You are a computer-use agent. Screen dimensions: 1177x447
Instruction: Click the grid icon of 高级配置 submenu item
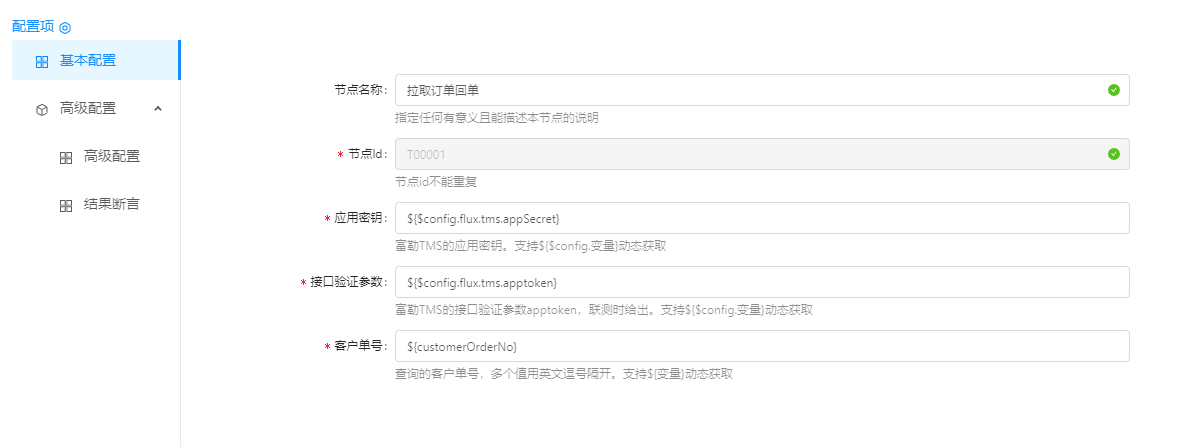point(66,157)
